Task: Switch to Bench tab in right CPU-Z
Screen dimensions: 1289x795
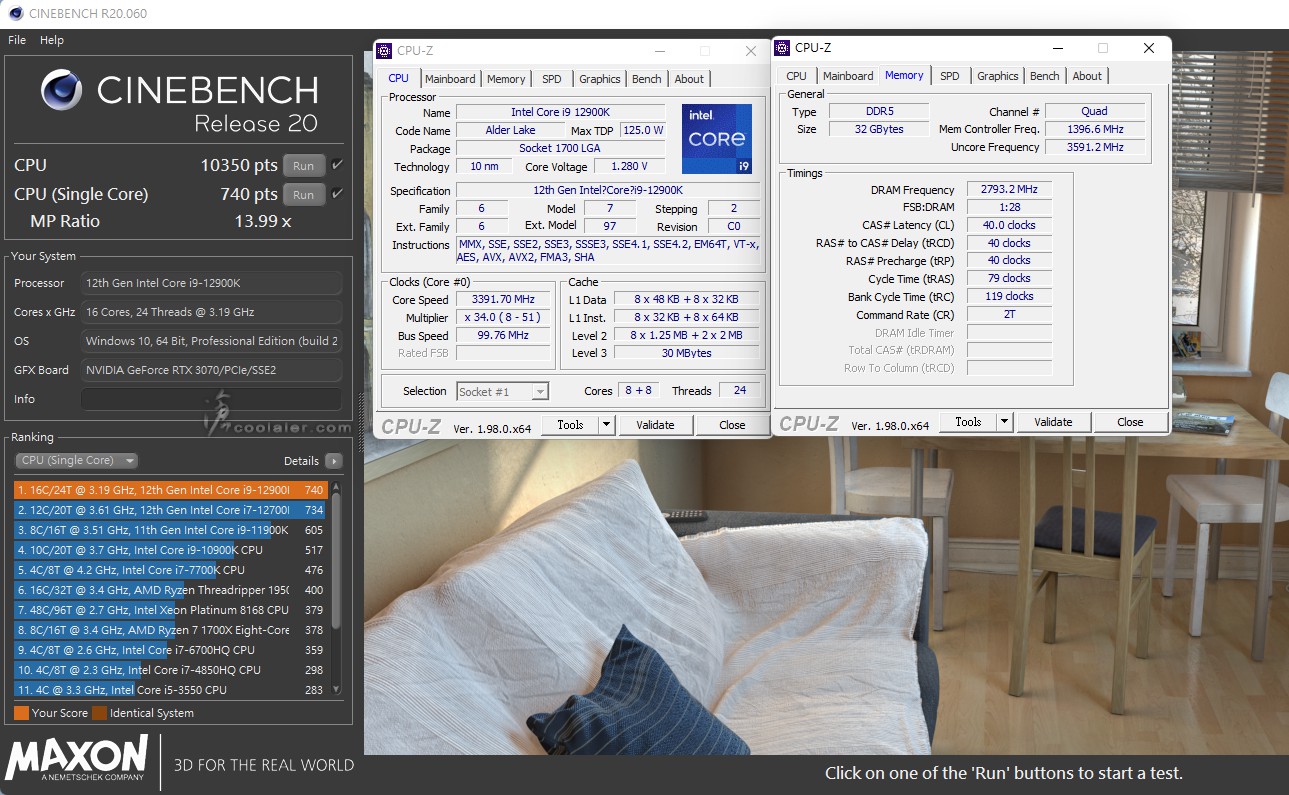Action: pos(1045,76)
